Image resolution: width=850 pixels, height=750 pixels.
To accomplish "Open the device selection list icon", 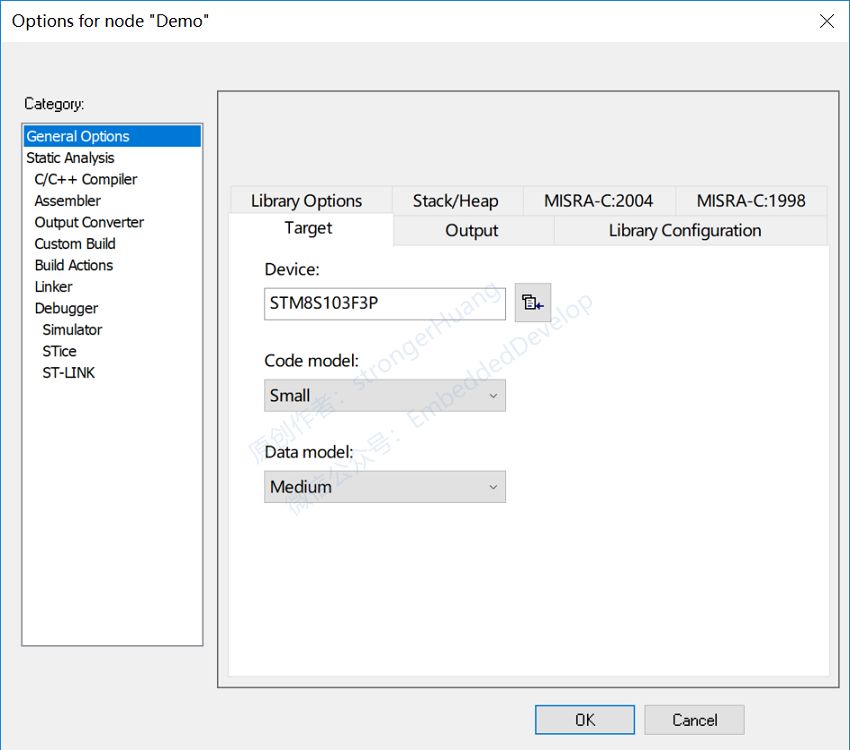I will coord(532,302).
